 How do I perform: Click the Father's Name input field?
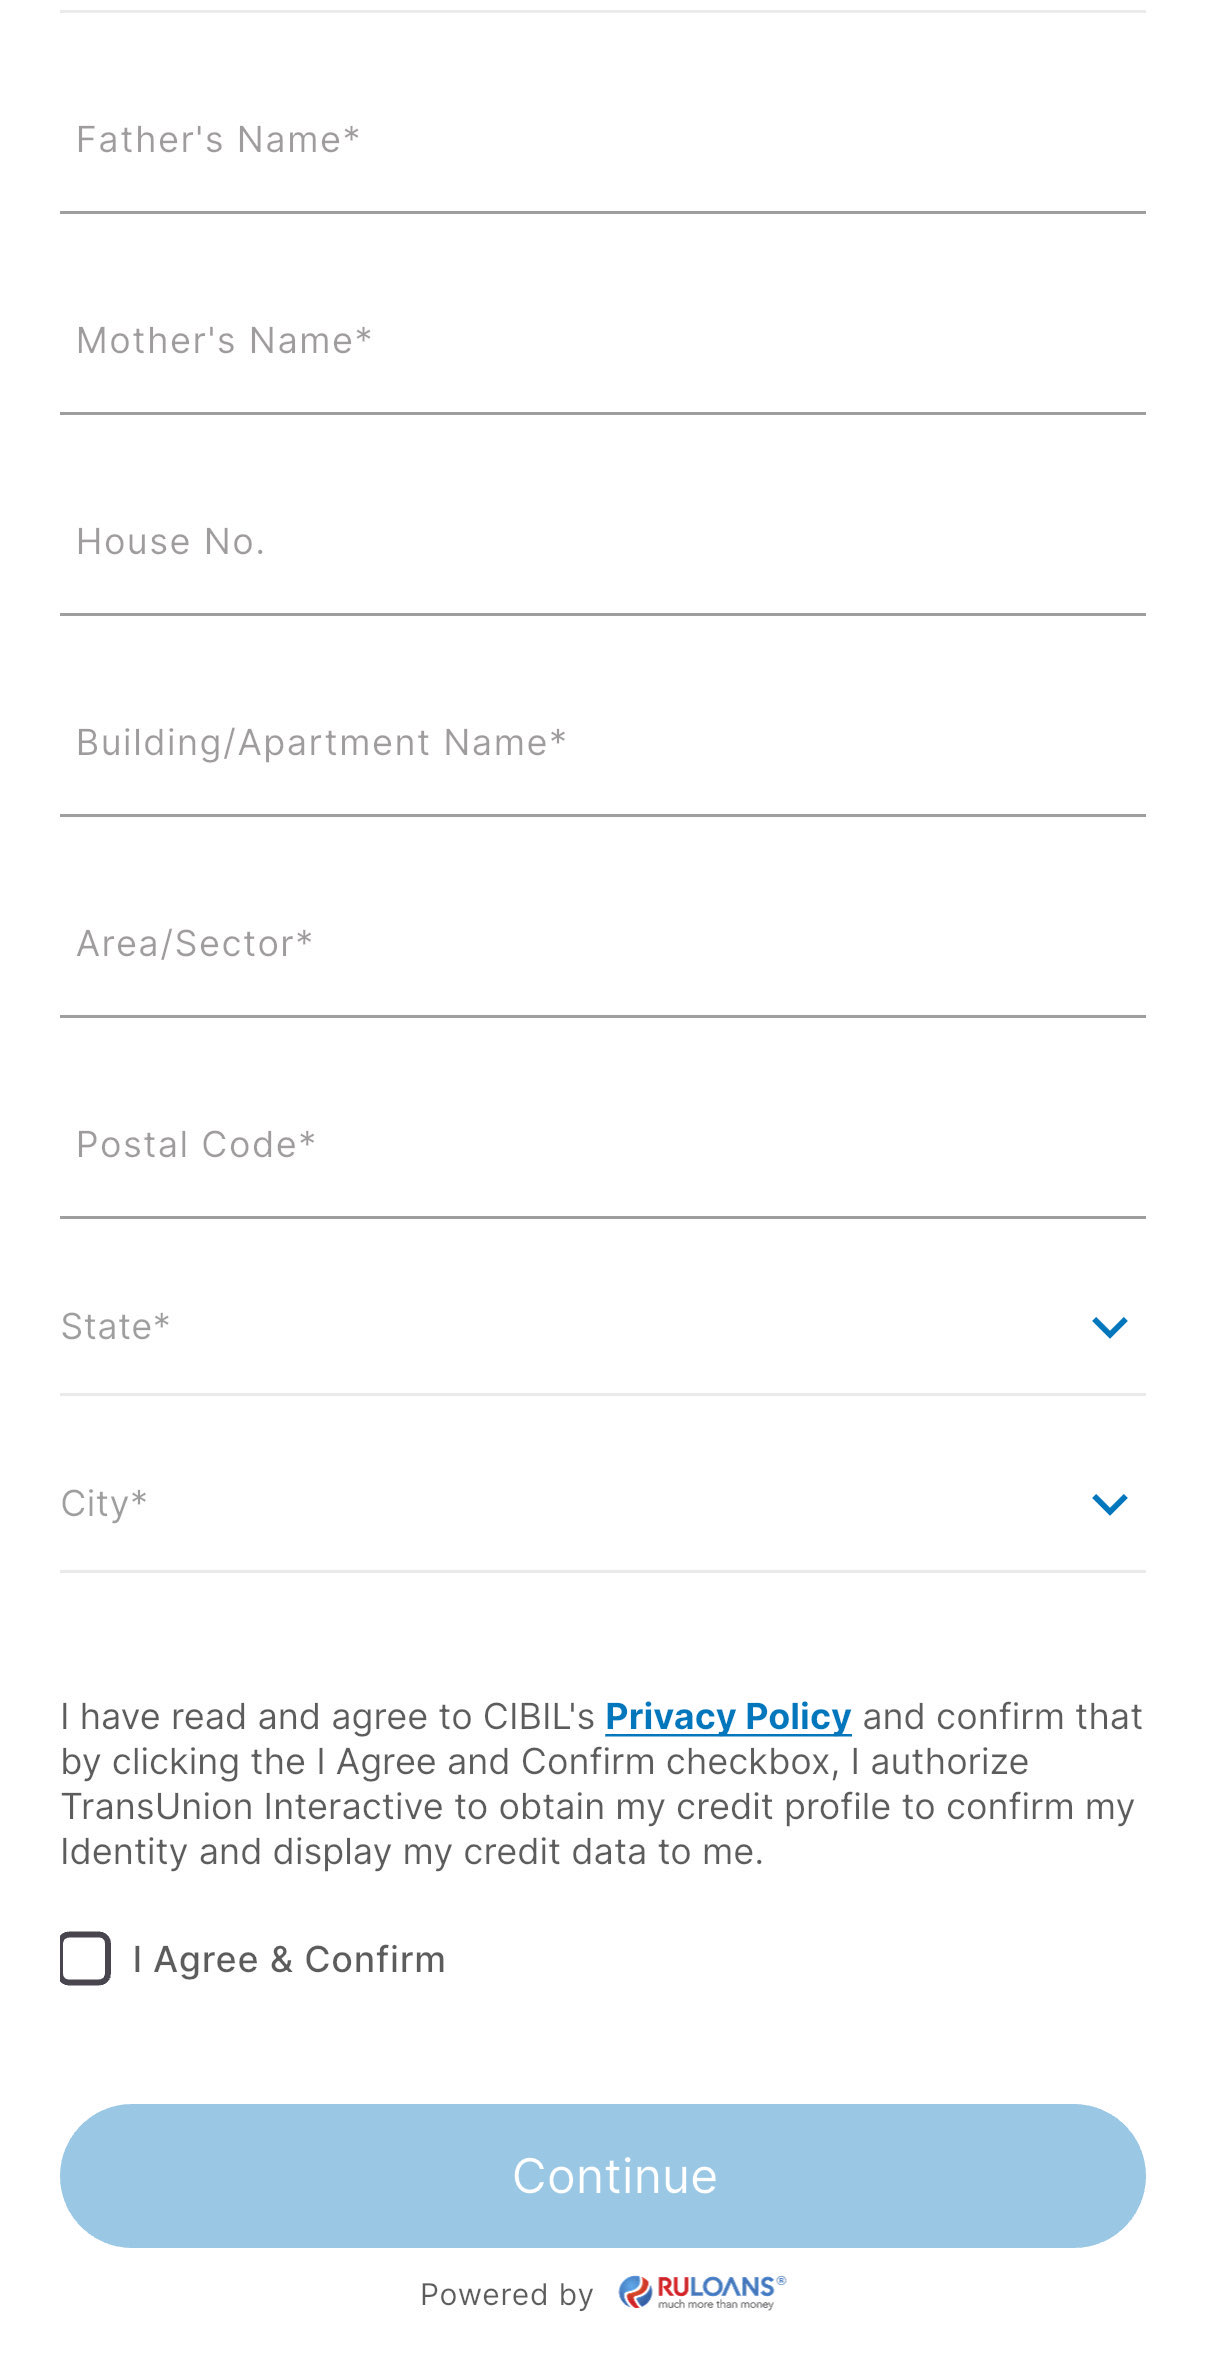(600, 141)
